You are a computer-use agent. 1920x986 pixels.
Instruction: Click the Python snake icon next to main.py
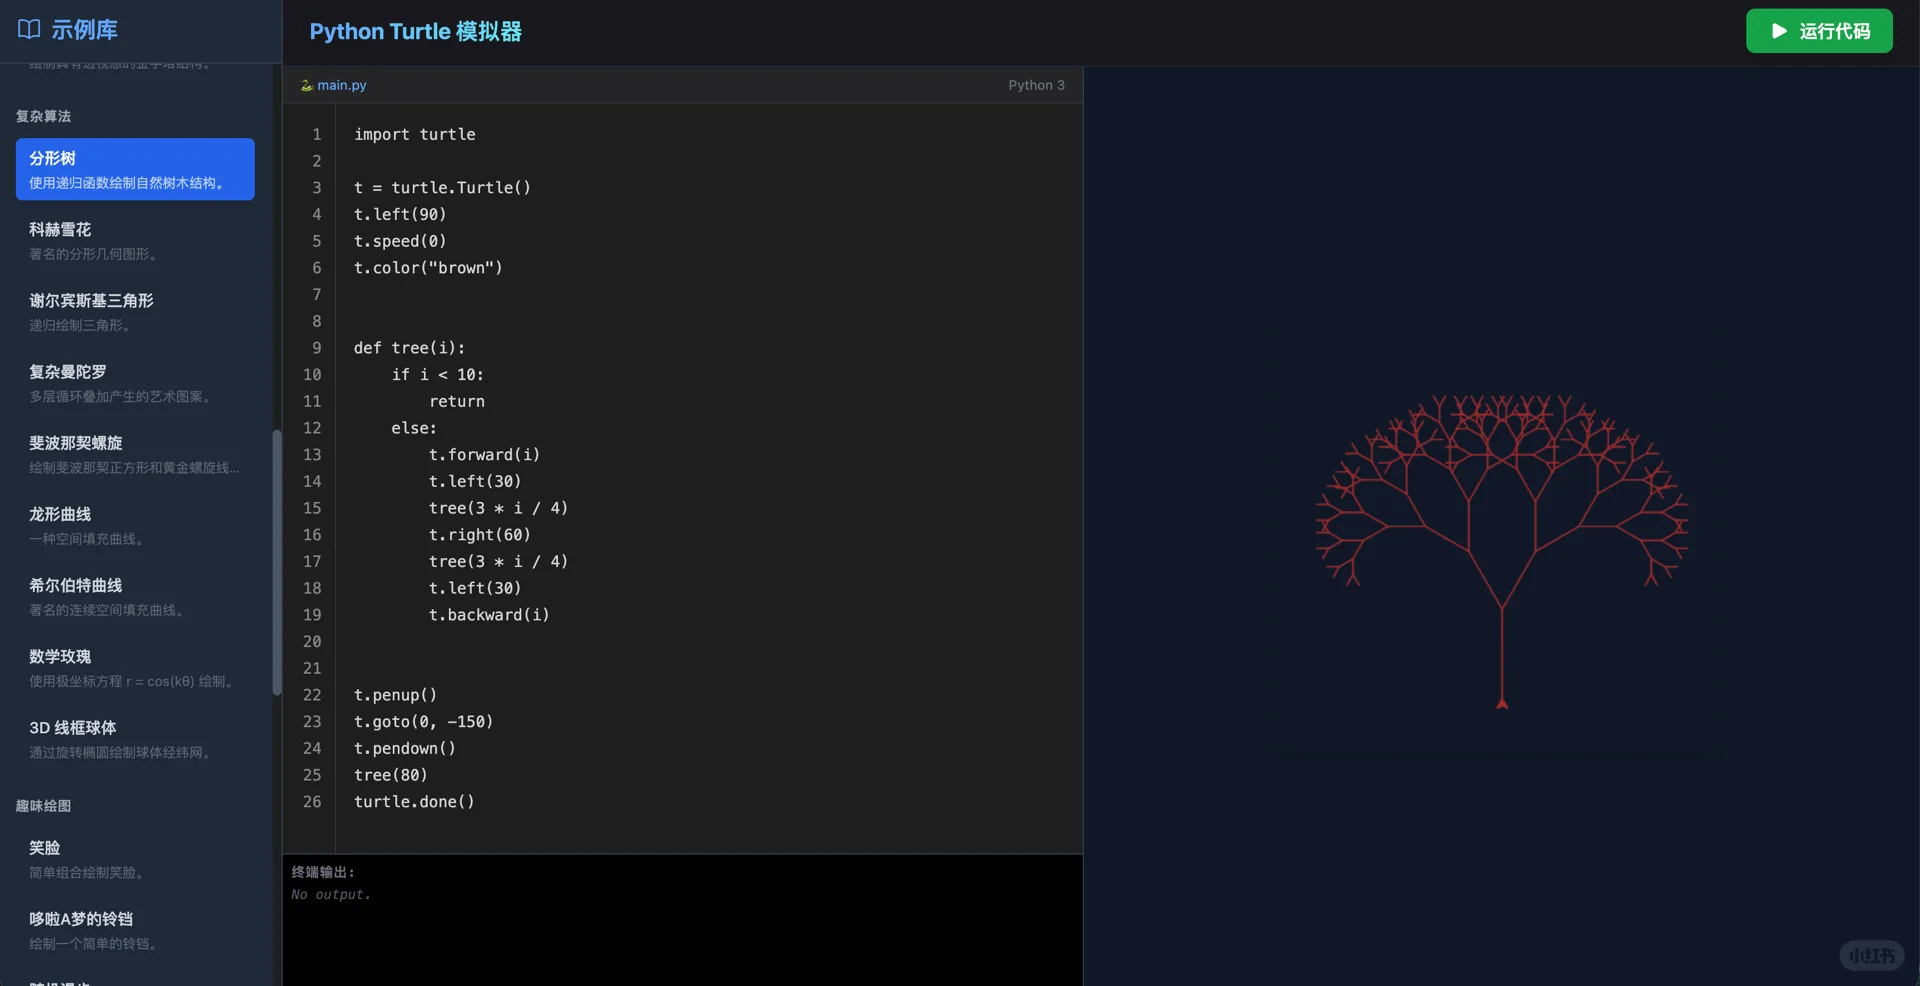[x=304, y=85]
